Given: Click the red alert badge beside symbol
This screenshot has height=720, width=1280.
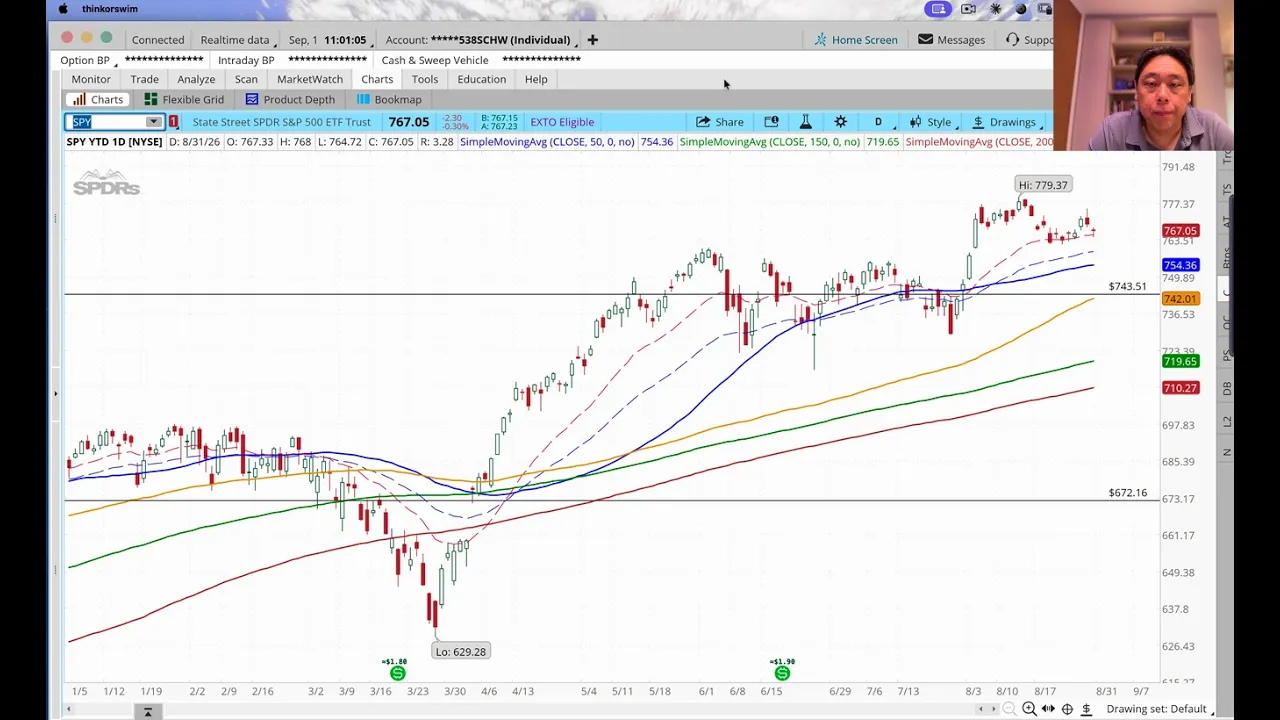Looking at the screenshot, I should tap(174, 122).
